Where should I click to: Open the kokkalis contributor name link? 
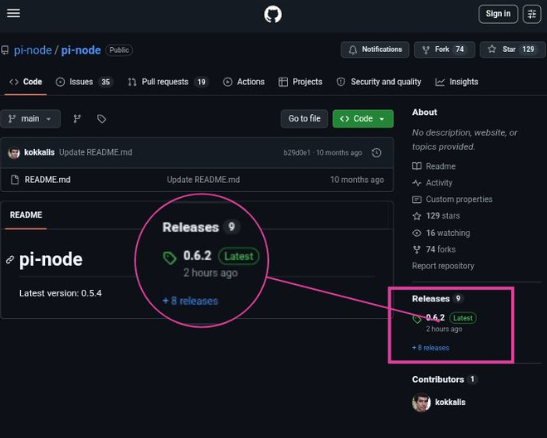(450, 402)
